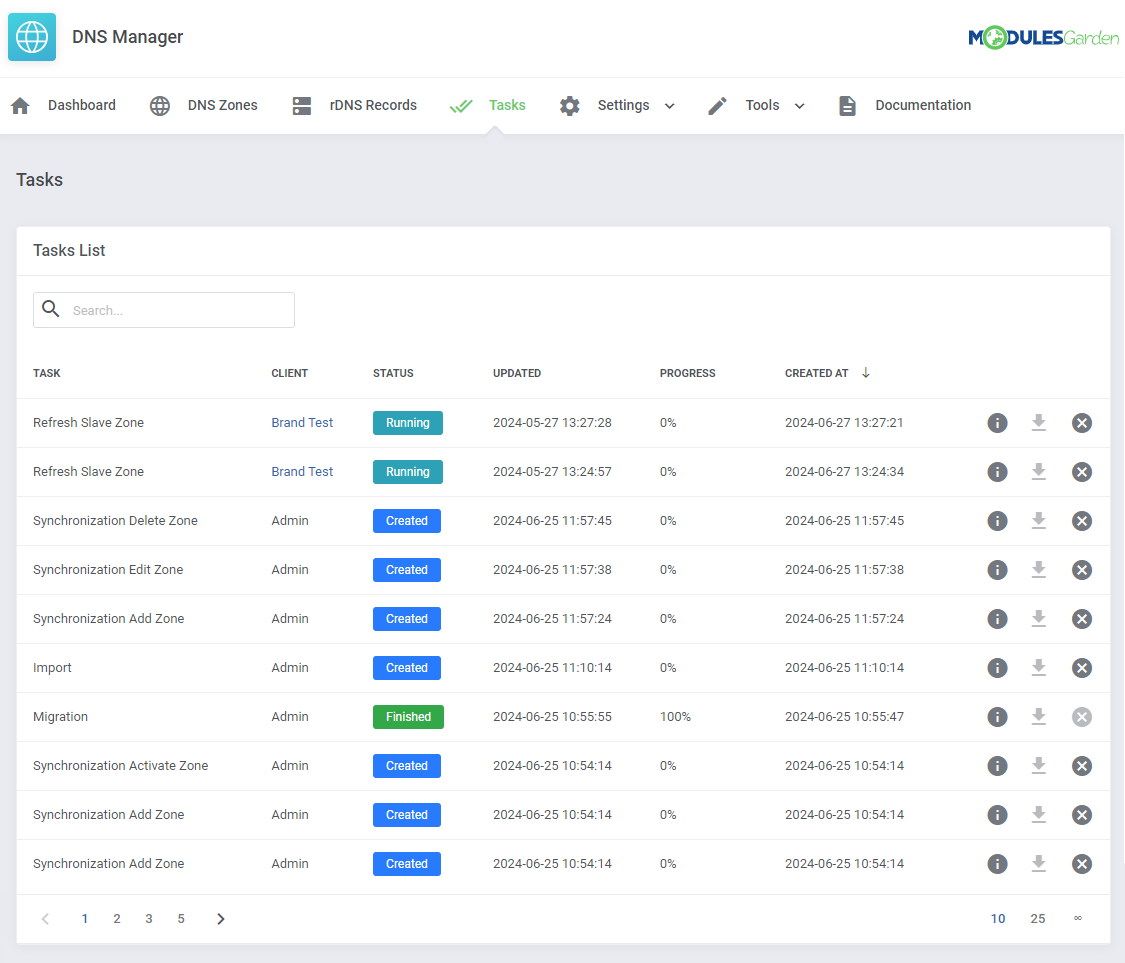This screenshot has height=963, width=1125.
Task: Open Brand Test client for 13:27:21 task
Action: (302, 423)
